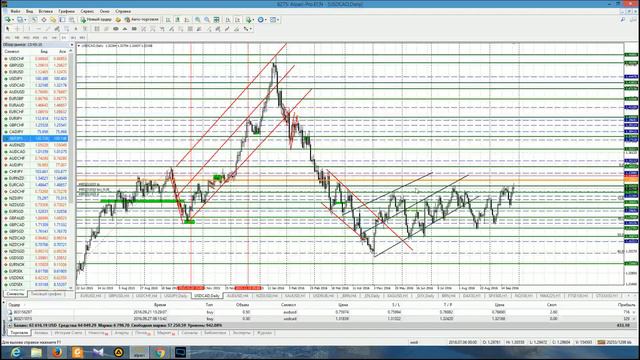The height and width of the screenshot is (360, 640).
Task: Close the first audusd buy order
Action: tap(633, 312)
